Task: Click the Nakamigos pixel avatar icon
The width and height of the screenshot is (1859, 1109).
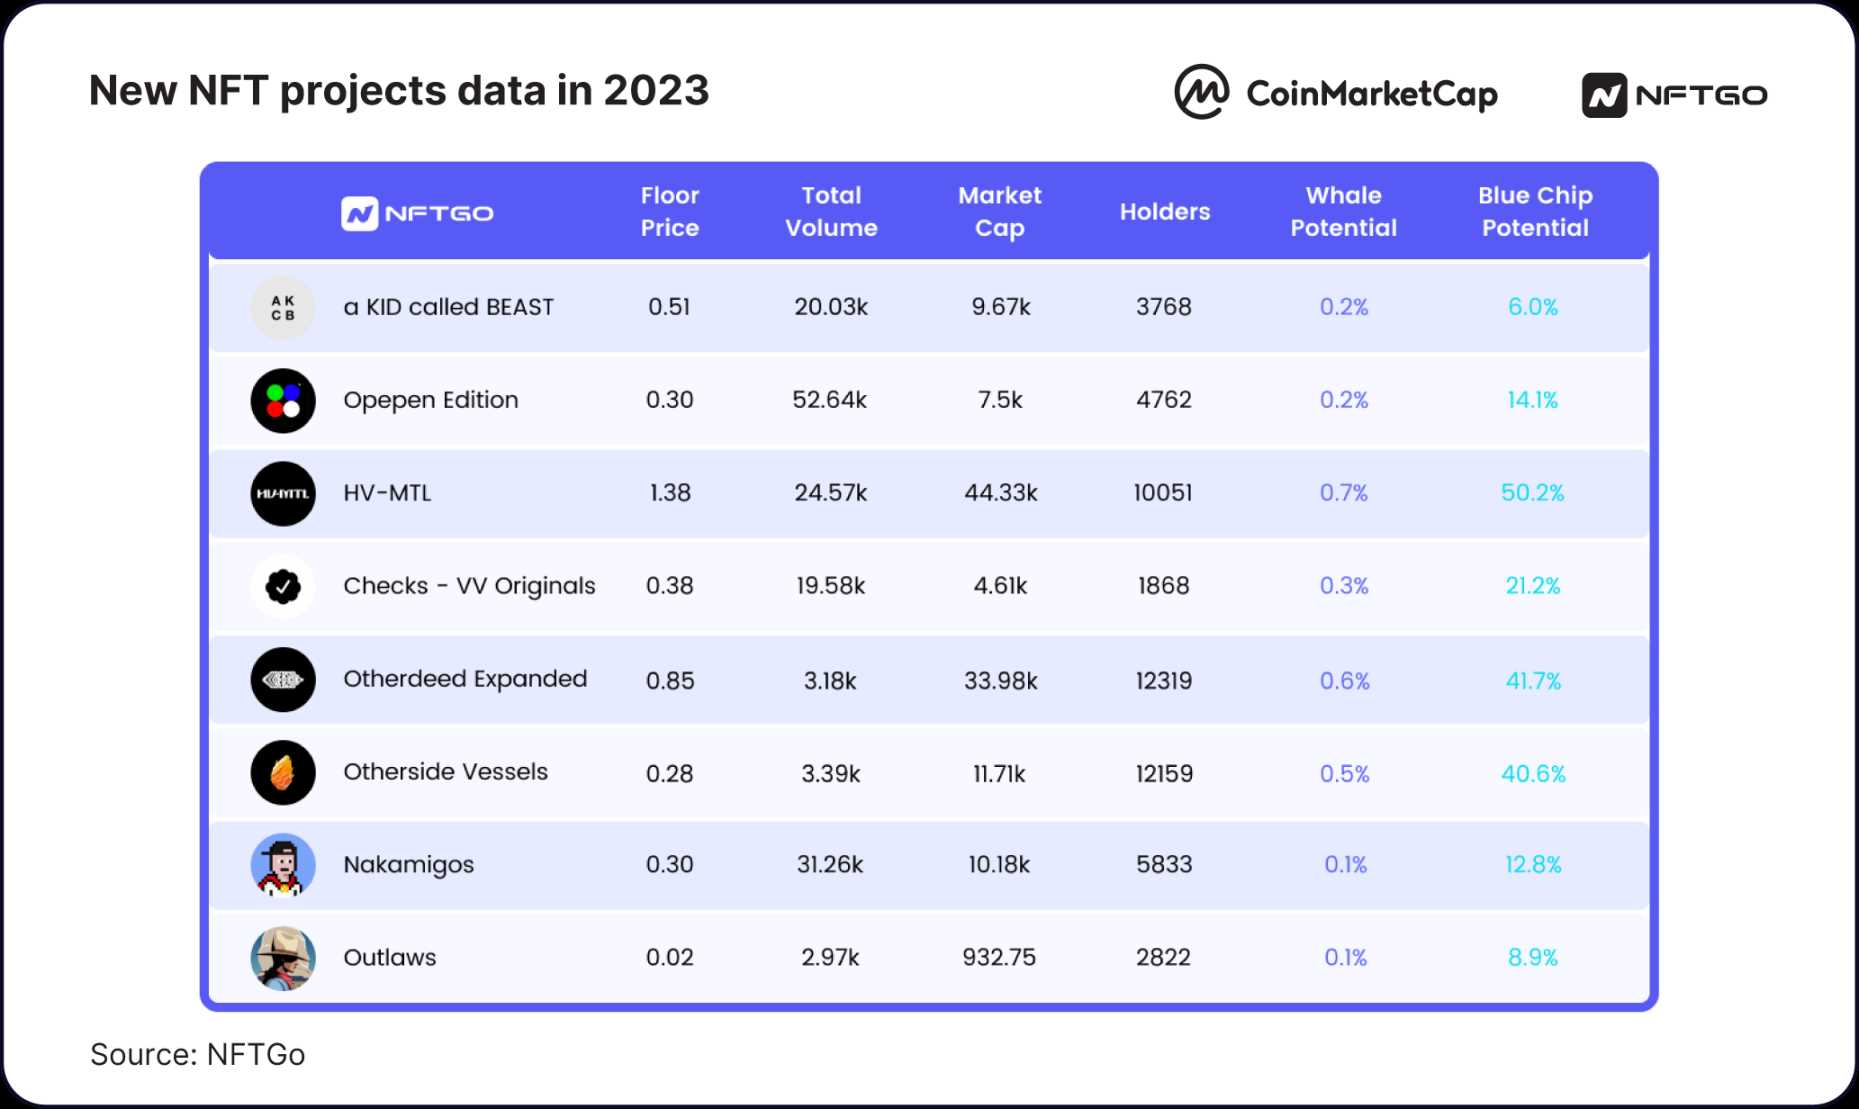Action: [283, 866]
